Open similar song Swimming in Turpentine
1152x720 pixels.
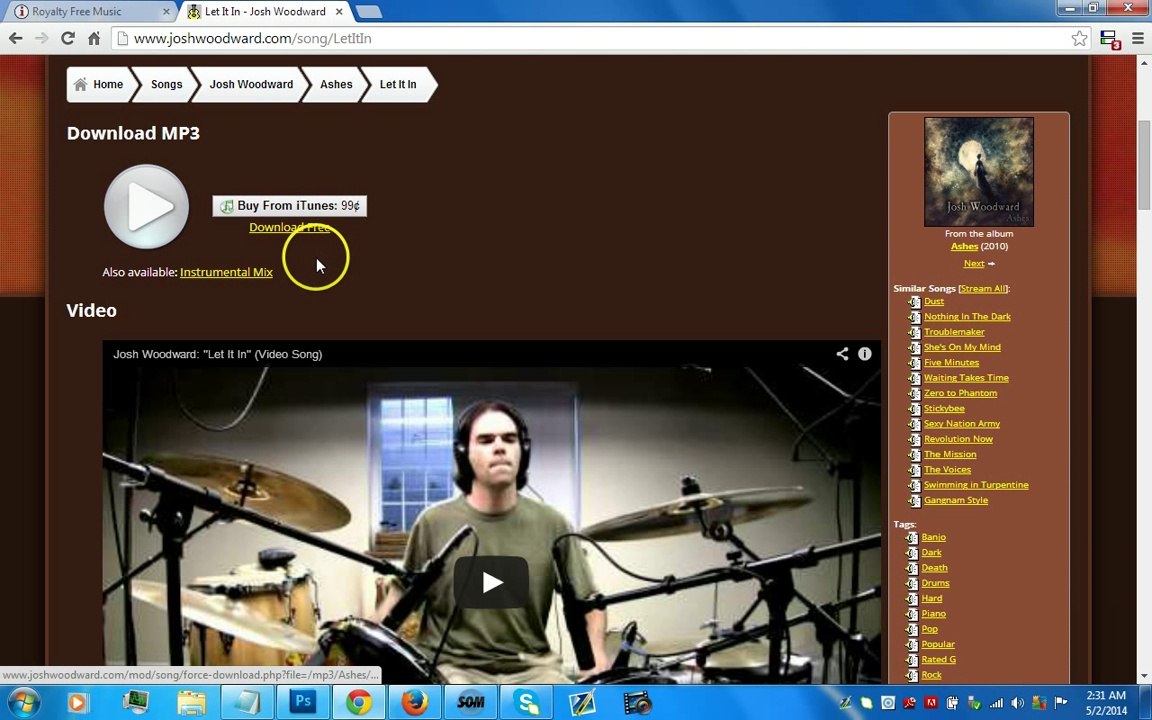[x=976, y=485]
